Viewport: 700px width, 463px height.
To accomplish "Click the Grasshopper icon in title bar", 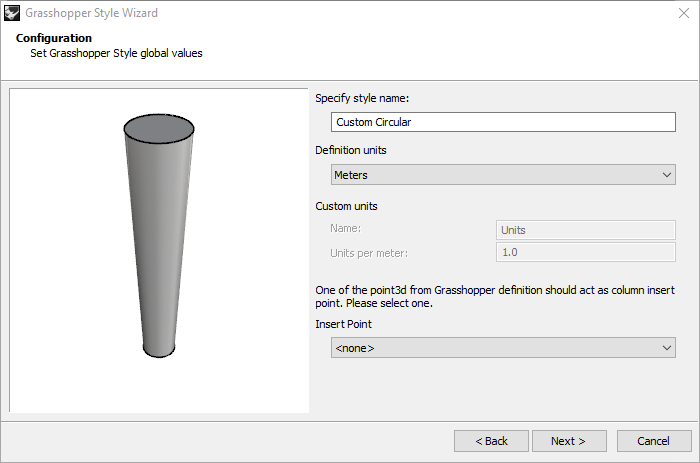I will pyautogui.click(x=12, y=13).
